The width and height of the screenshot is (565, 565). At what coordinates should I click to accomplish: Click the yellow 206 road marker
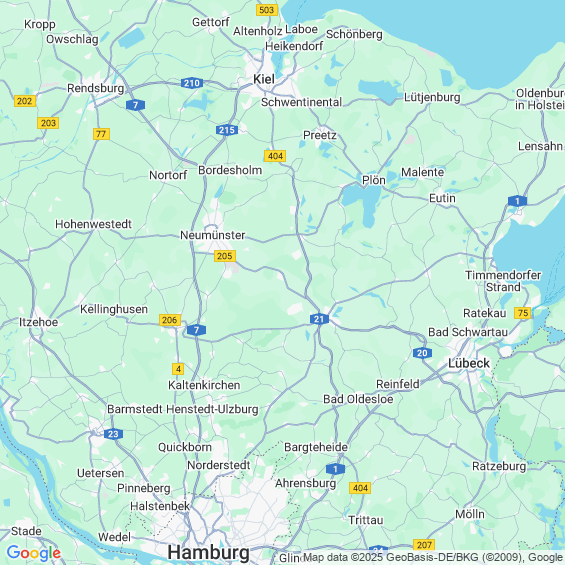click(170, 320)
